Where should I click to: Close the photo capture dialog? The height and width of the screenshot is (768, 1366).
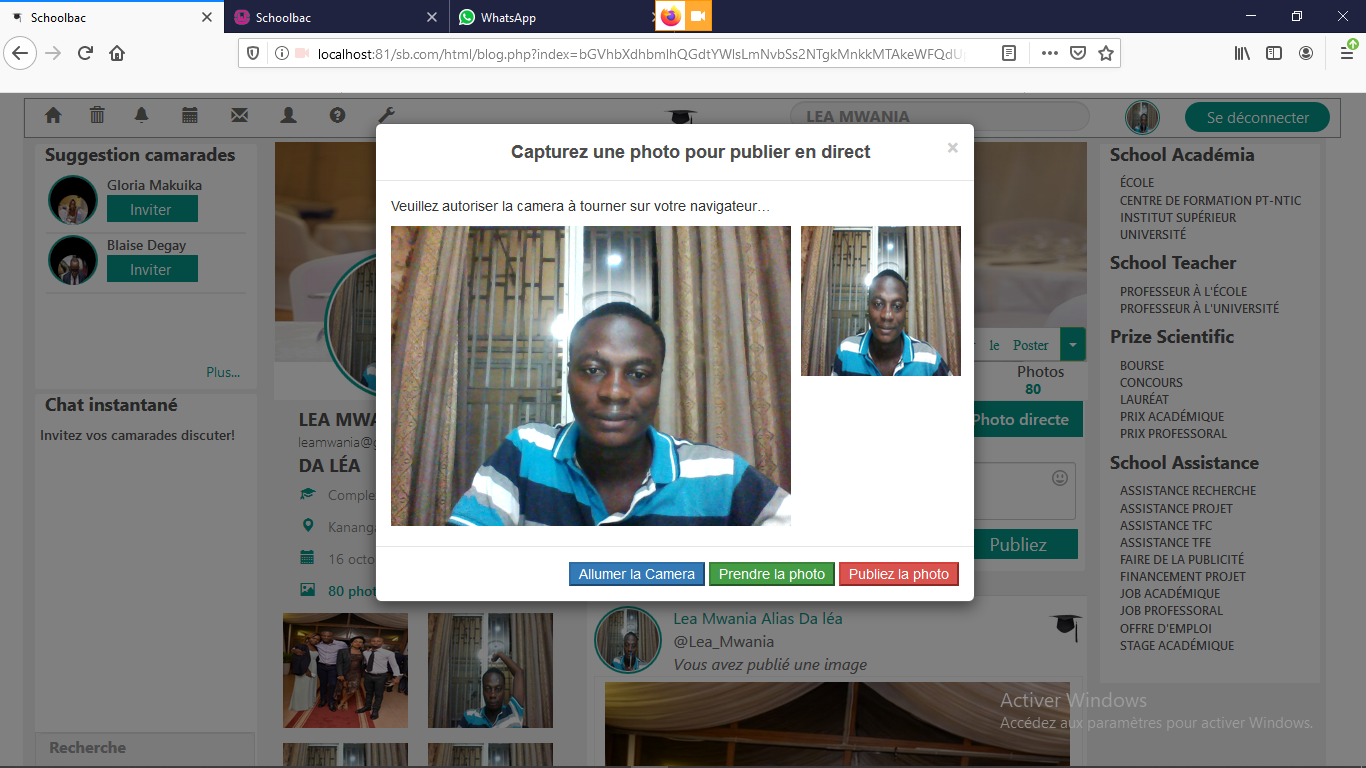[x=952, y=148]
